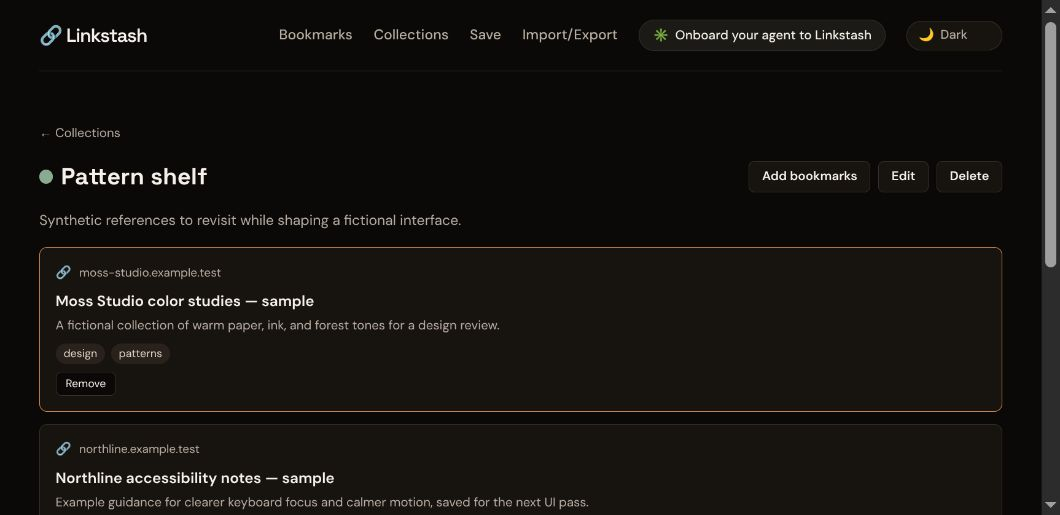Click the Add bookmarks button

[x=809, y=176]
